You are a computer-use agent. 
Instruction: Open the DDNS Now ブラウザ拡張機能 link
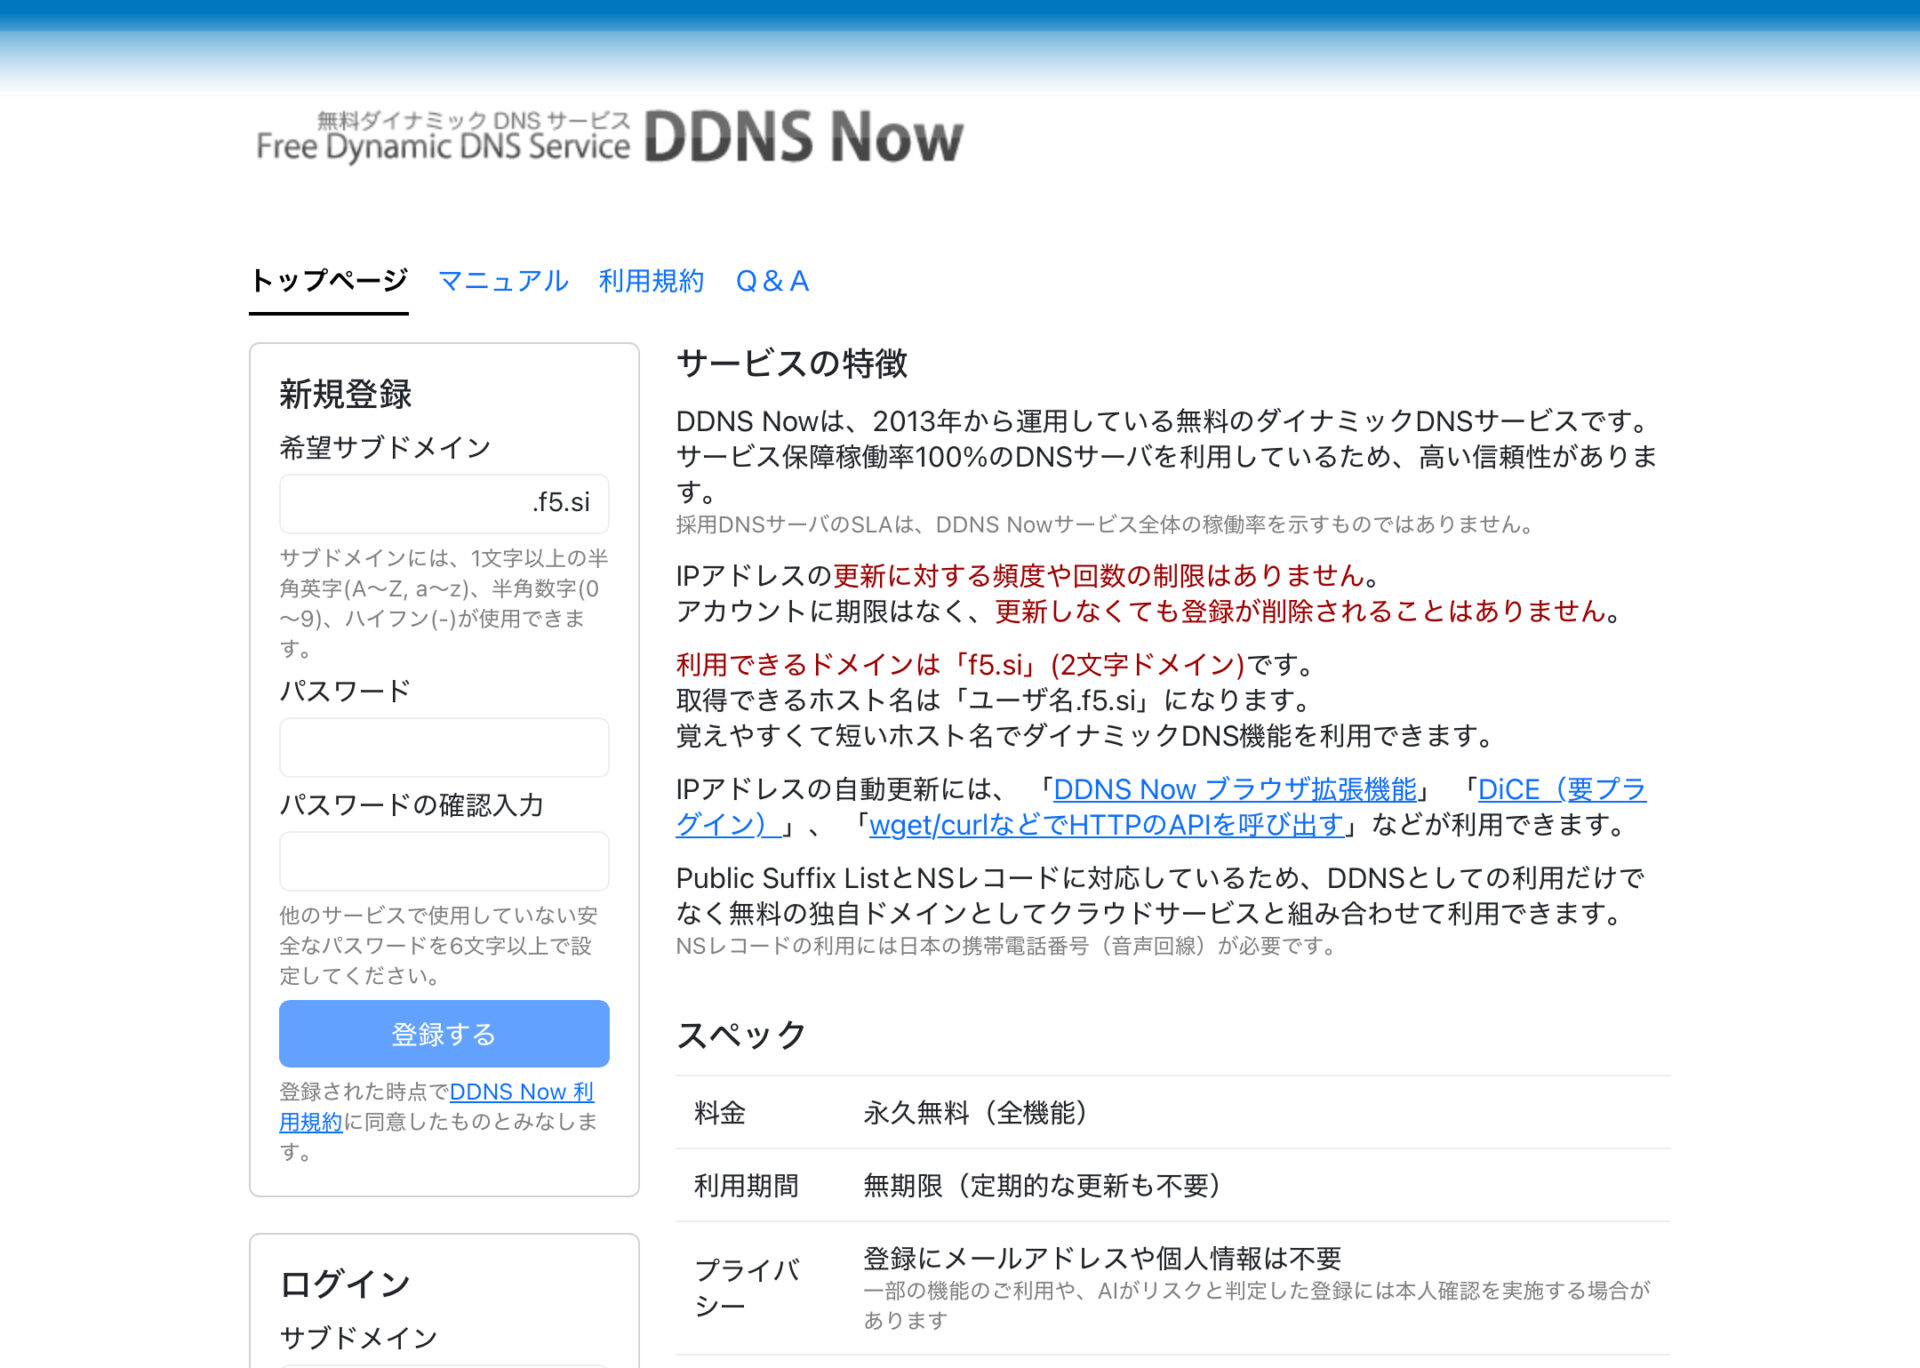coord(1234,790)
